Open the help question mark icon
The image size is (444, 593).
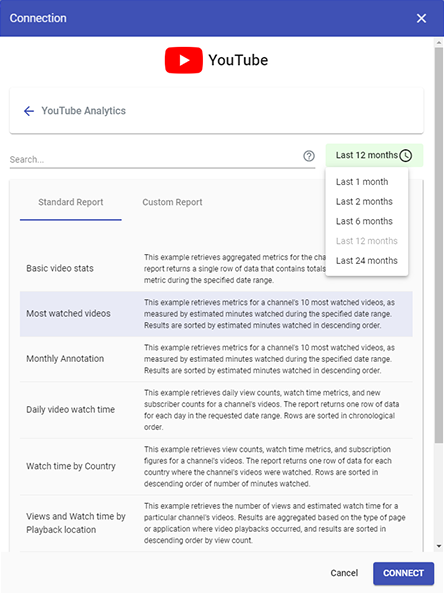[x=309, y=156]
